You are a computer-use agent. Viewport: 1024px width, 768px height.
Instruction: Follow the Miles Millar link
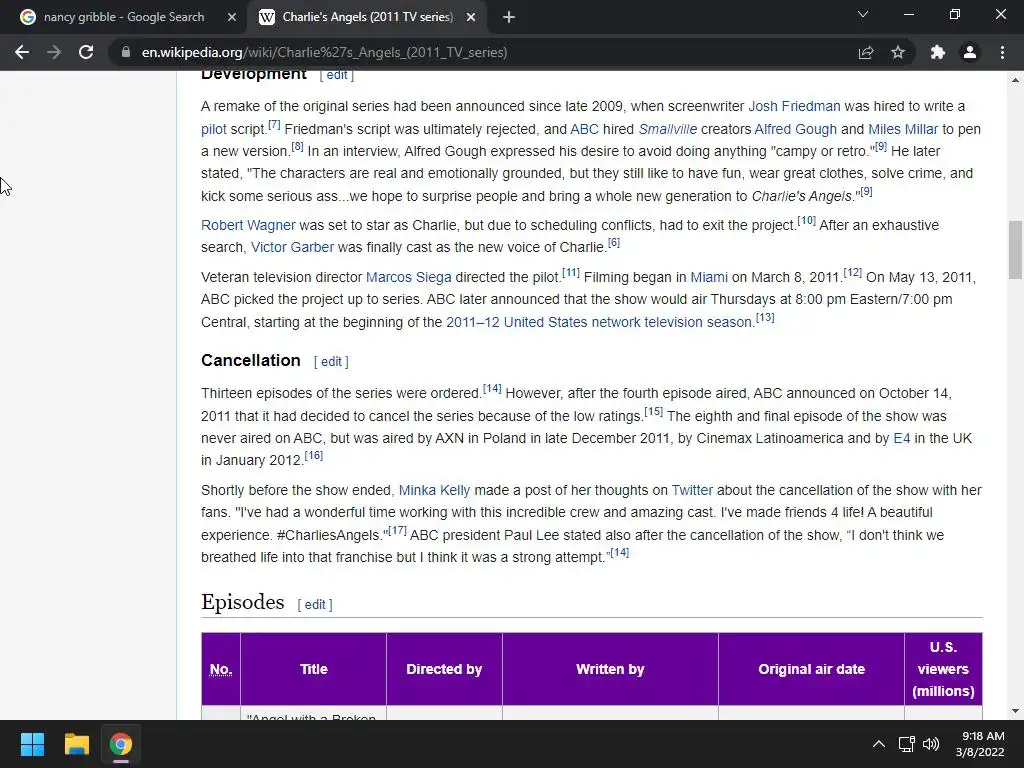[903, 129]
